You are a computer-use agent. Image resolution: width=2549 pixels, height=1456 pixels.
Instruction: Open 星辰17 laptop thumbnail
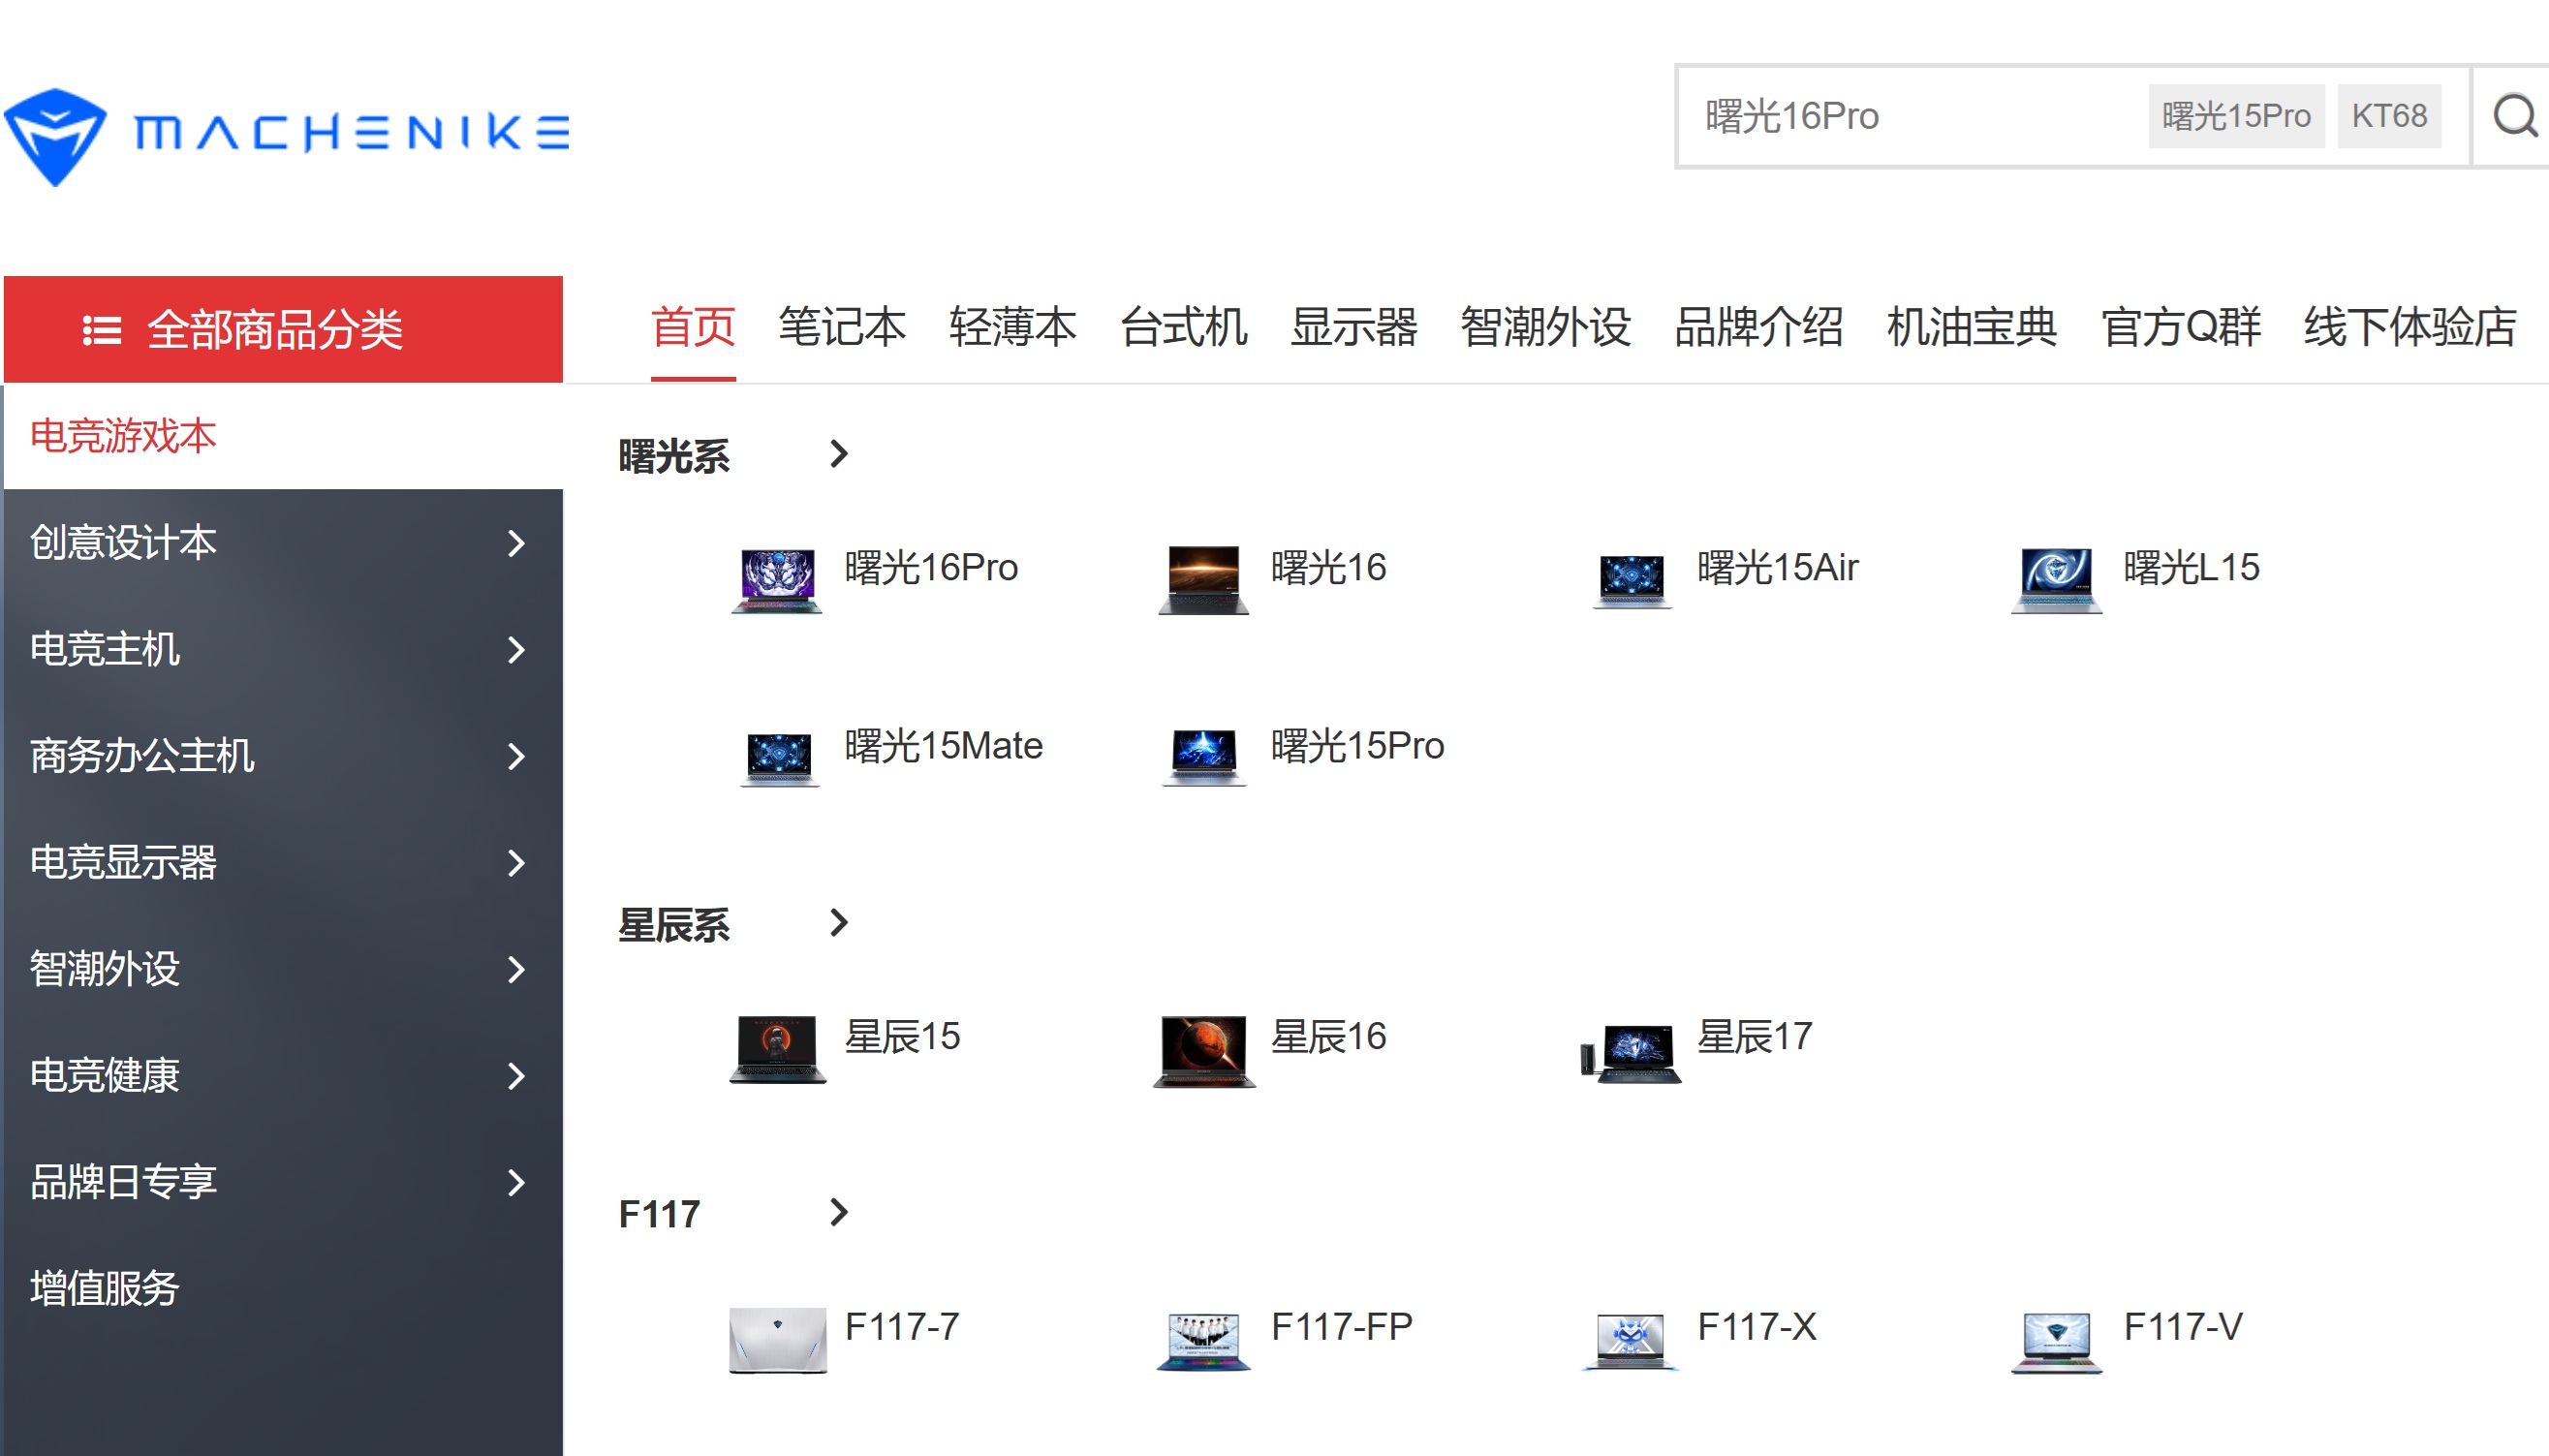coord(1631,1053)
